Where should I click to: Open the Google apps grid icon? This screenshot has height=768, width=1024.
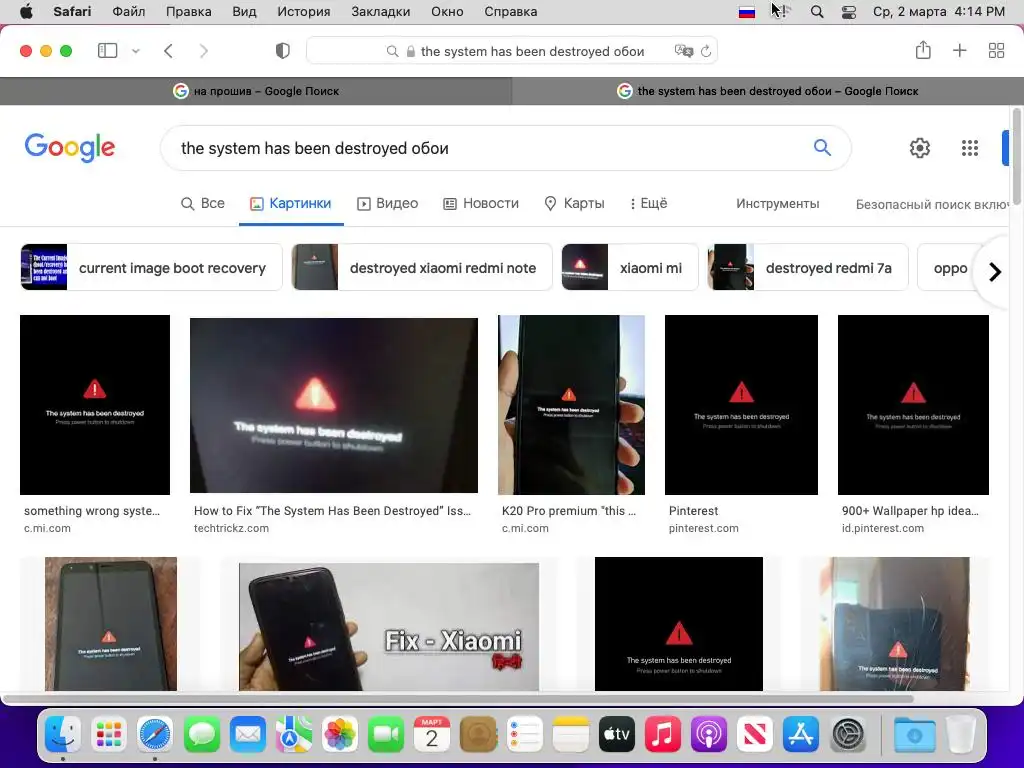(x=970, y=148)
